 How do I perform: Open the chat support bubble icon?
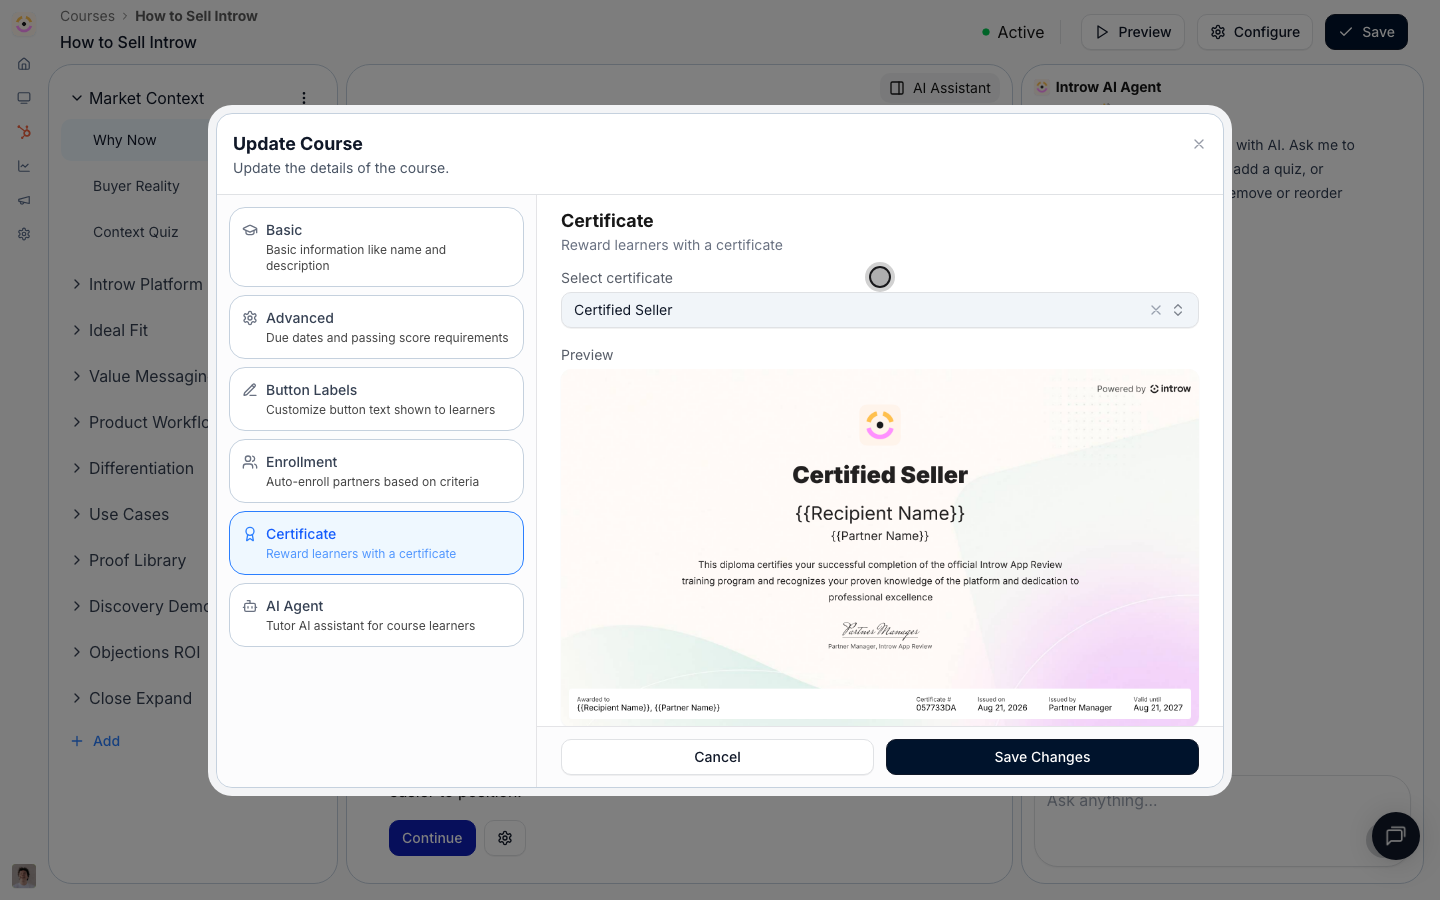click(x=1396, y=835)
